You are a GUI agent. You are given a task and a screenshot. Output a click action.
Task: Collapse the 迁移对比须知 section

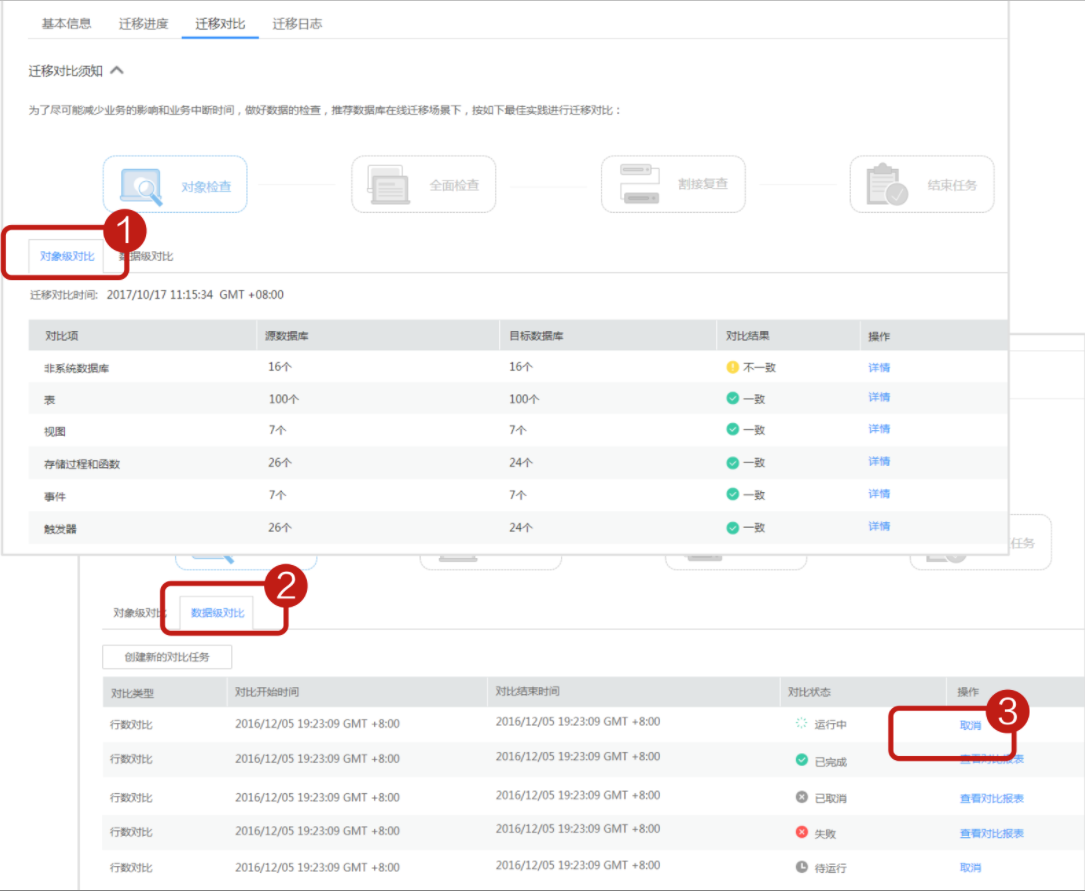pyautogui.click(x=117, y=71)
